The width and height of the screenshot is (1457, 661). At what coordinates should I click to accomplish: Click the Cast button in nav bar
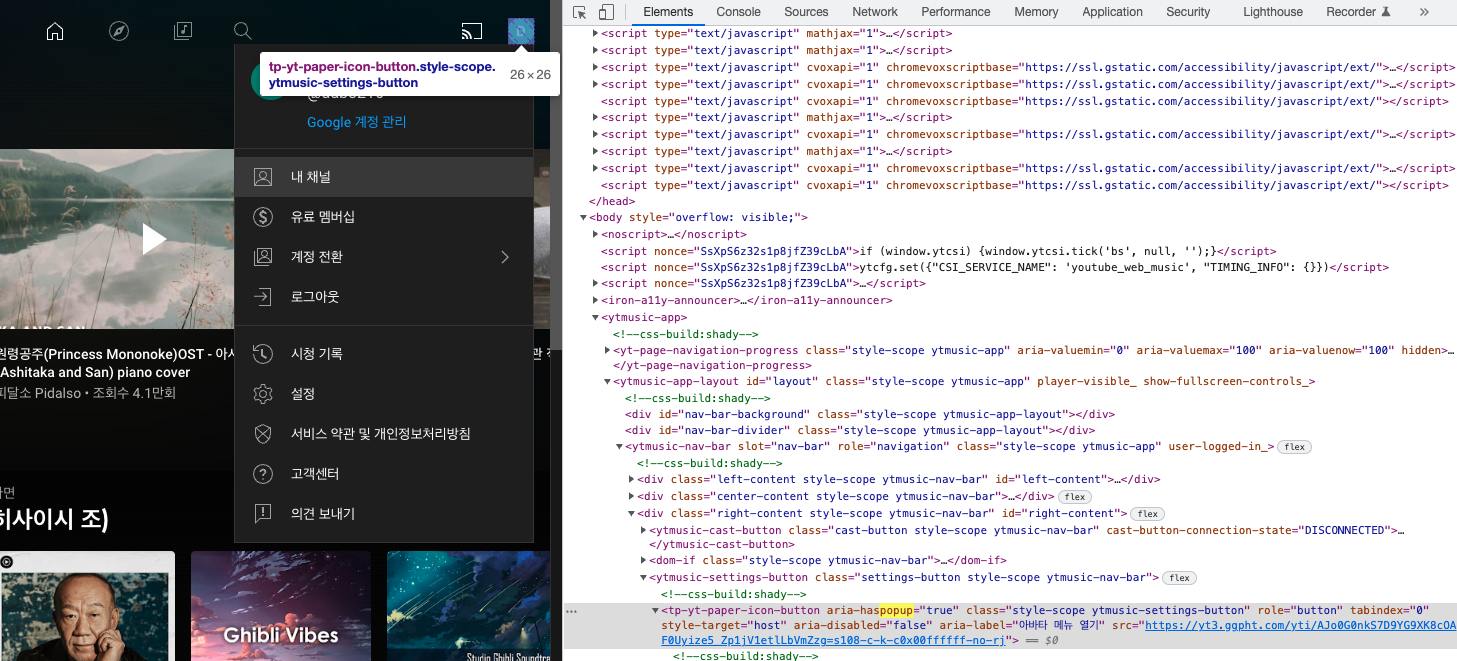(471, 31)
